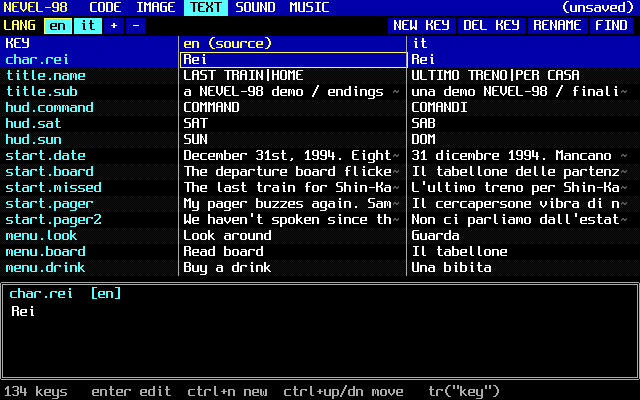This screenshot has width=640, height=400.
Task: Click the English 'Rei' cell
Action: 293,60
